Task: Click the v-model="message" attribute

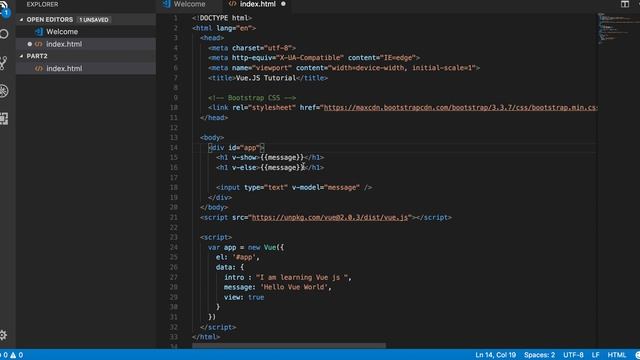Action: coord(326,188)
